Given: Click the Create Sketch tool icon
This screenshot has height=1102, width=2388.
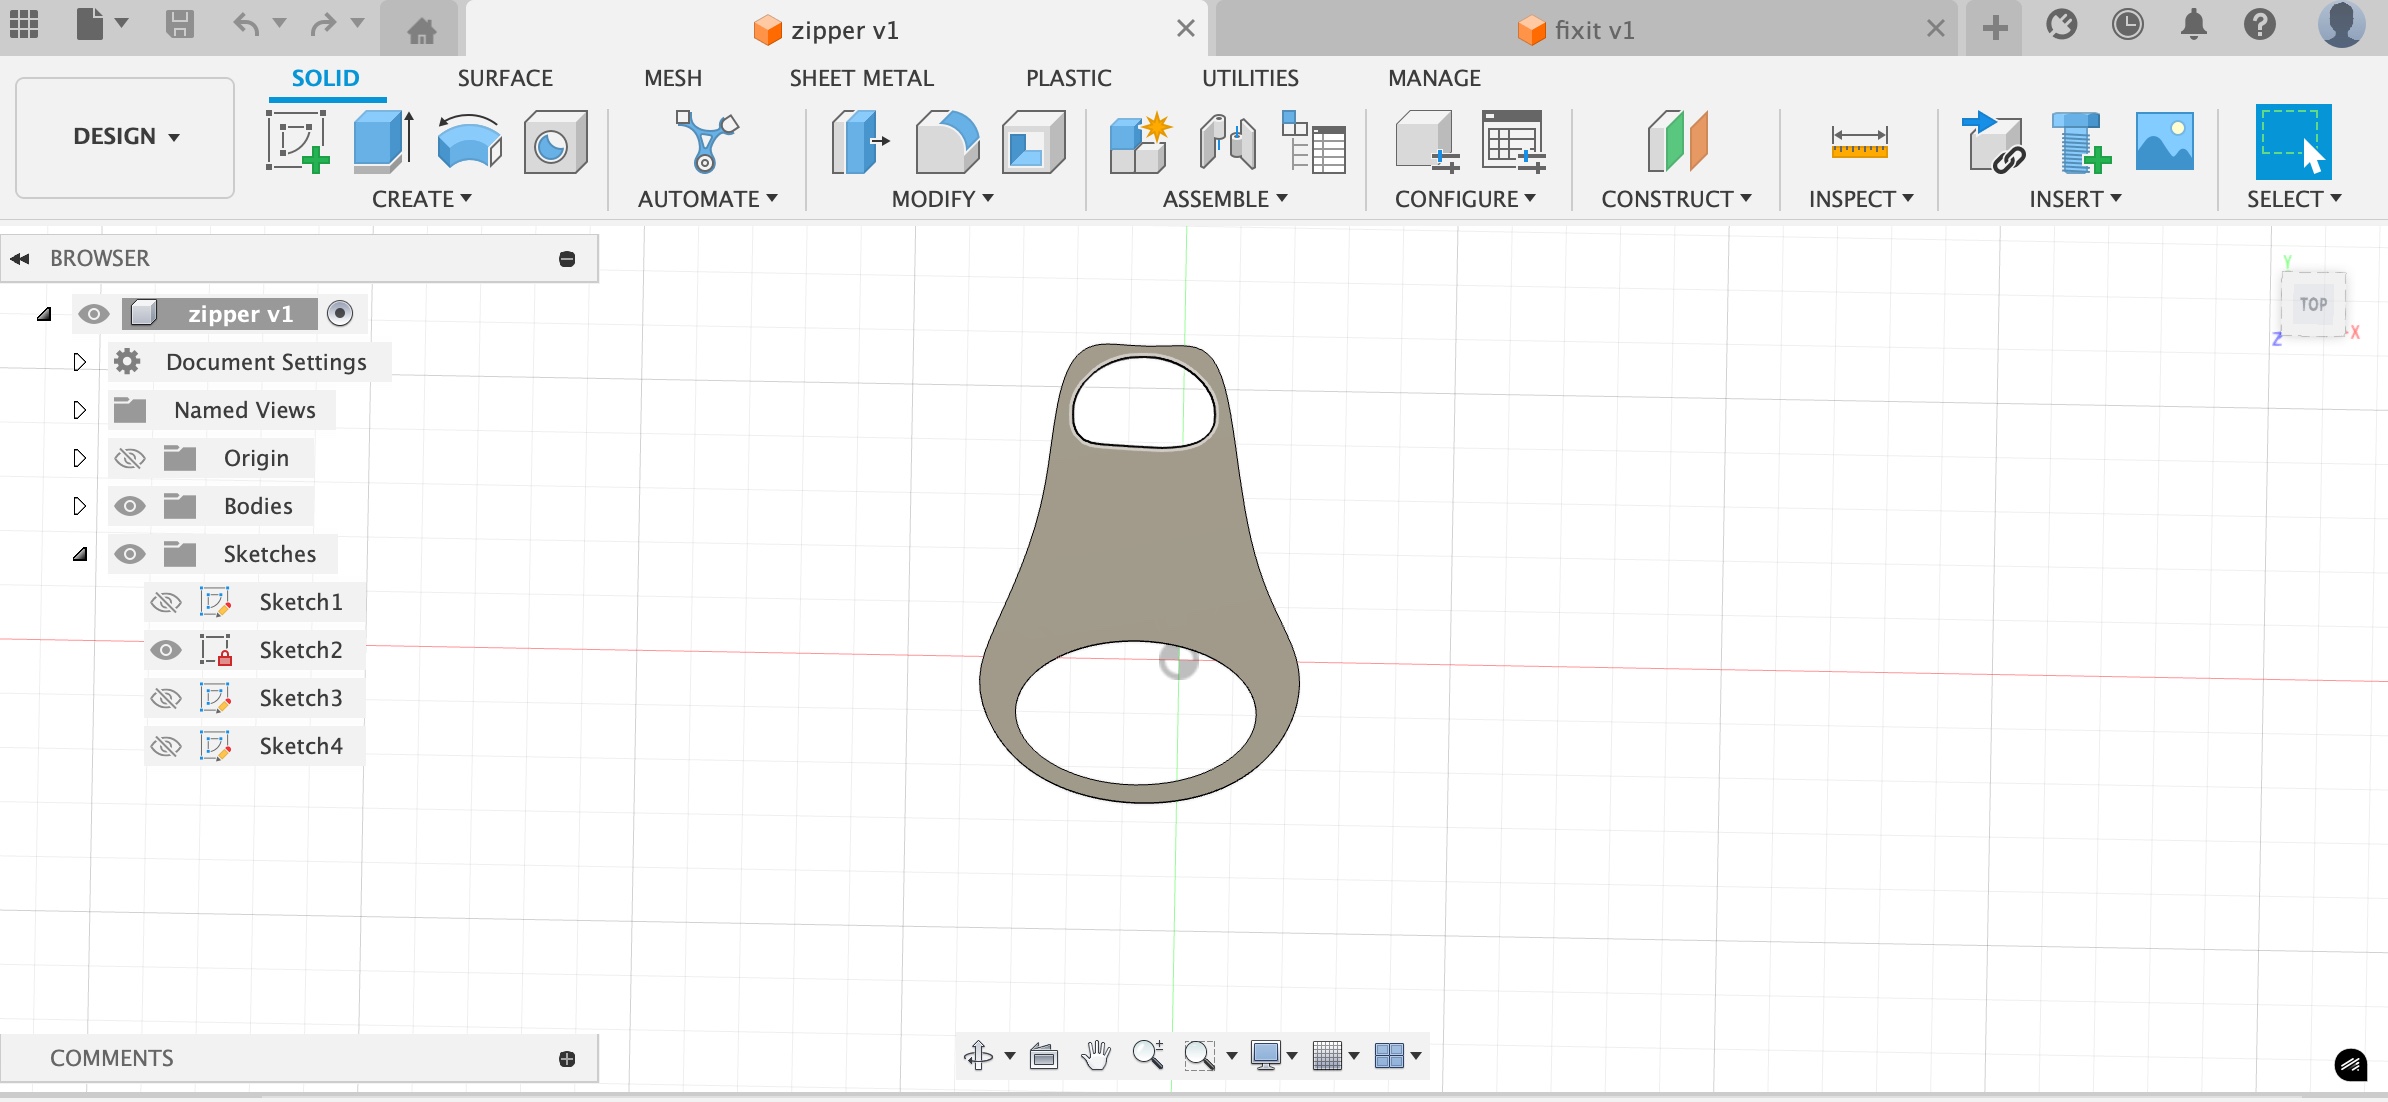Looking at the screenshot, I should (x=297, y=141).
